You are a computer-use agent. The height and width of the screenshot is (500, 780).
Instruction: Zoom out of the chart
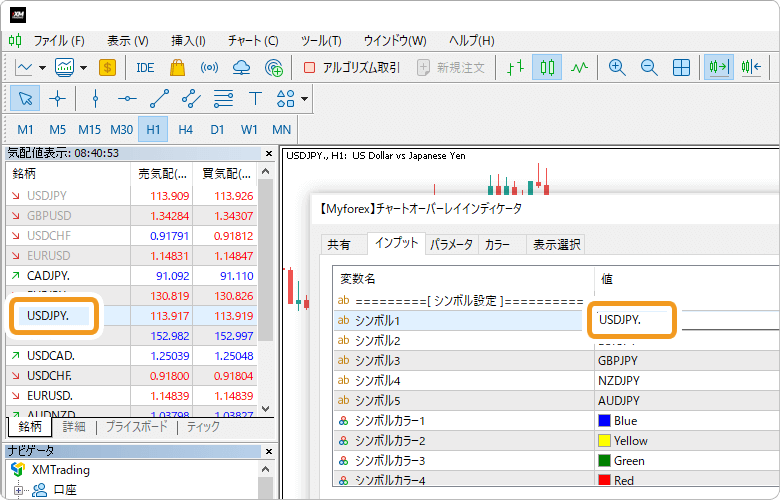(x=649, y=68)
